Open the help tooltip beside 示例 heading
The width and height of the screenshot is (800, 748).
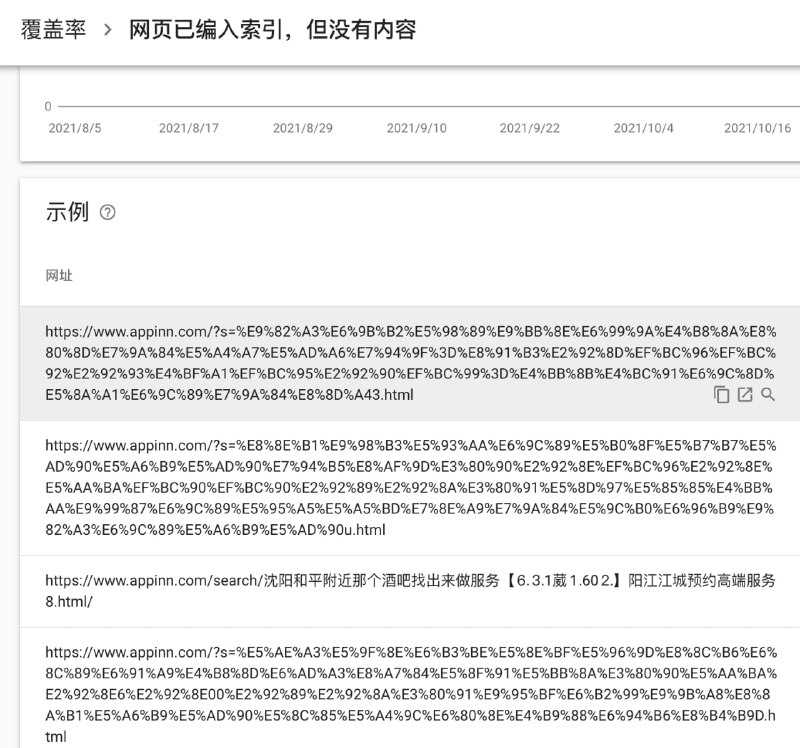(x=108, y=212)
